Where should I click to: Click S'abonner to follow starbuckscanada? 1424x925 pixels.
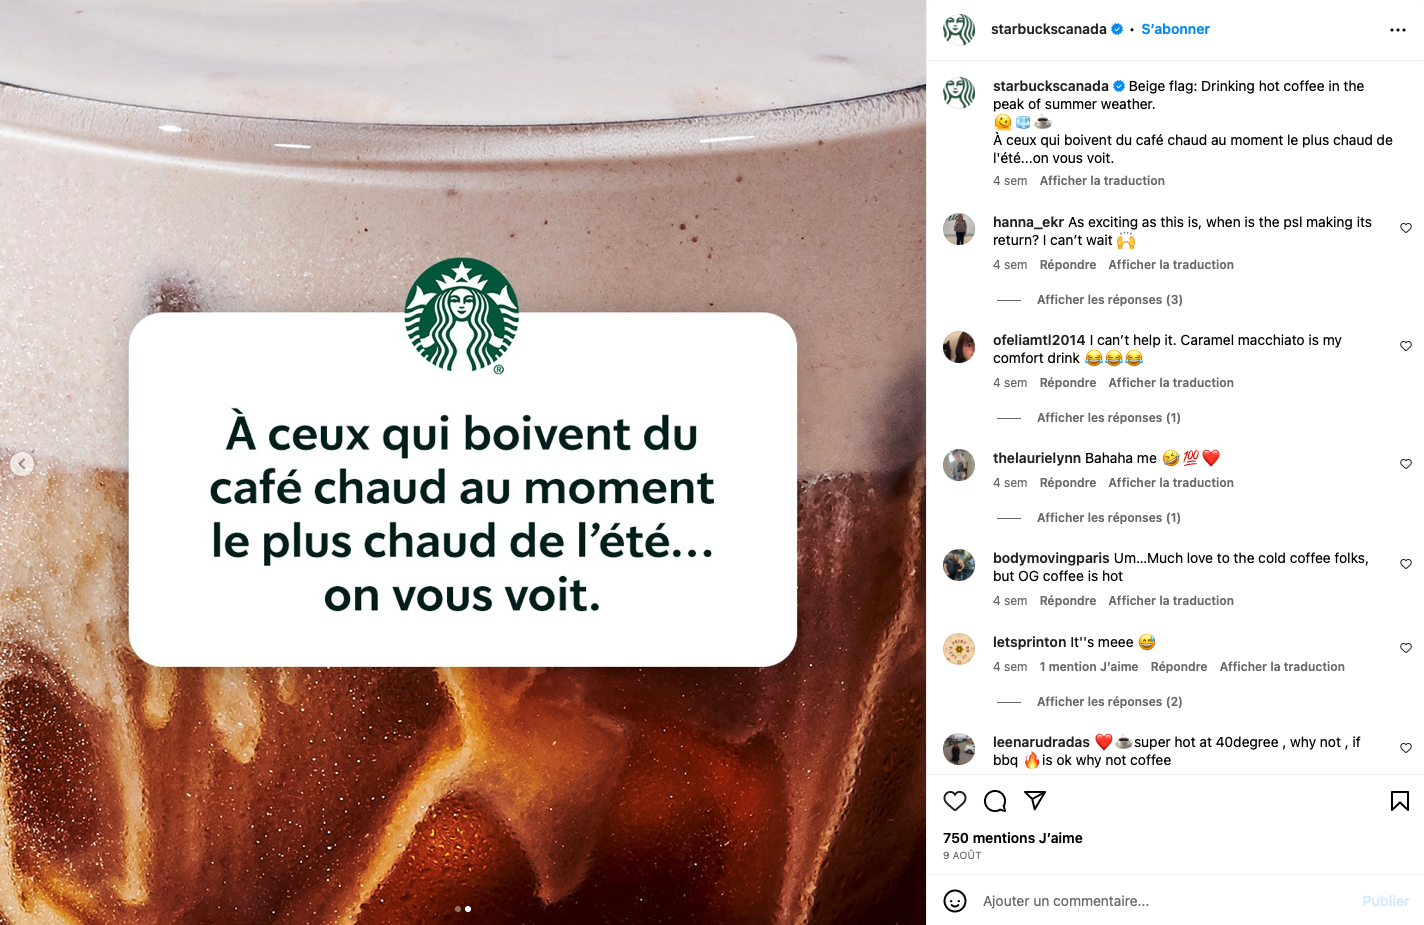(x=1175, y=29)
